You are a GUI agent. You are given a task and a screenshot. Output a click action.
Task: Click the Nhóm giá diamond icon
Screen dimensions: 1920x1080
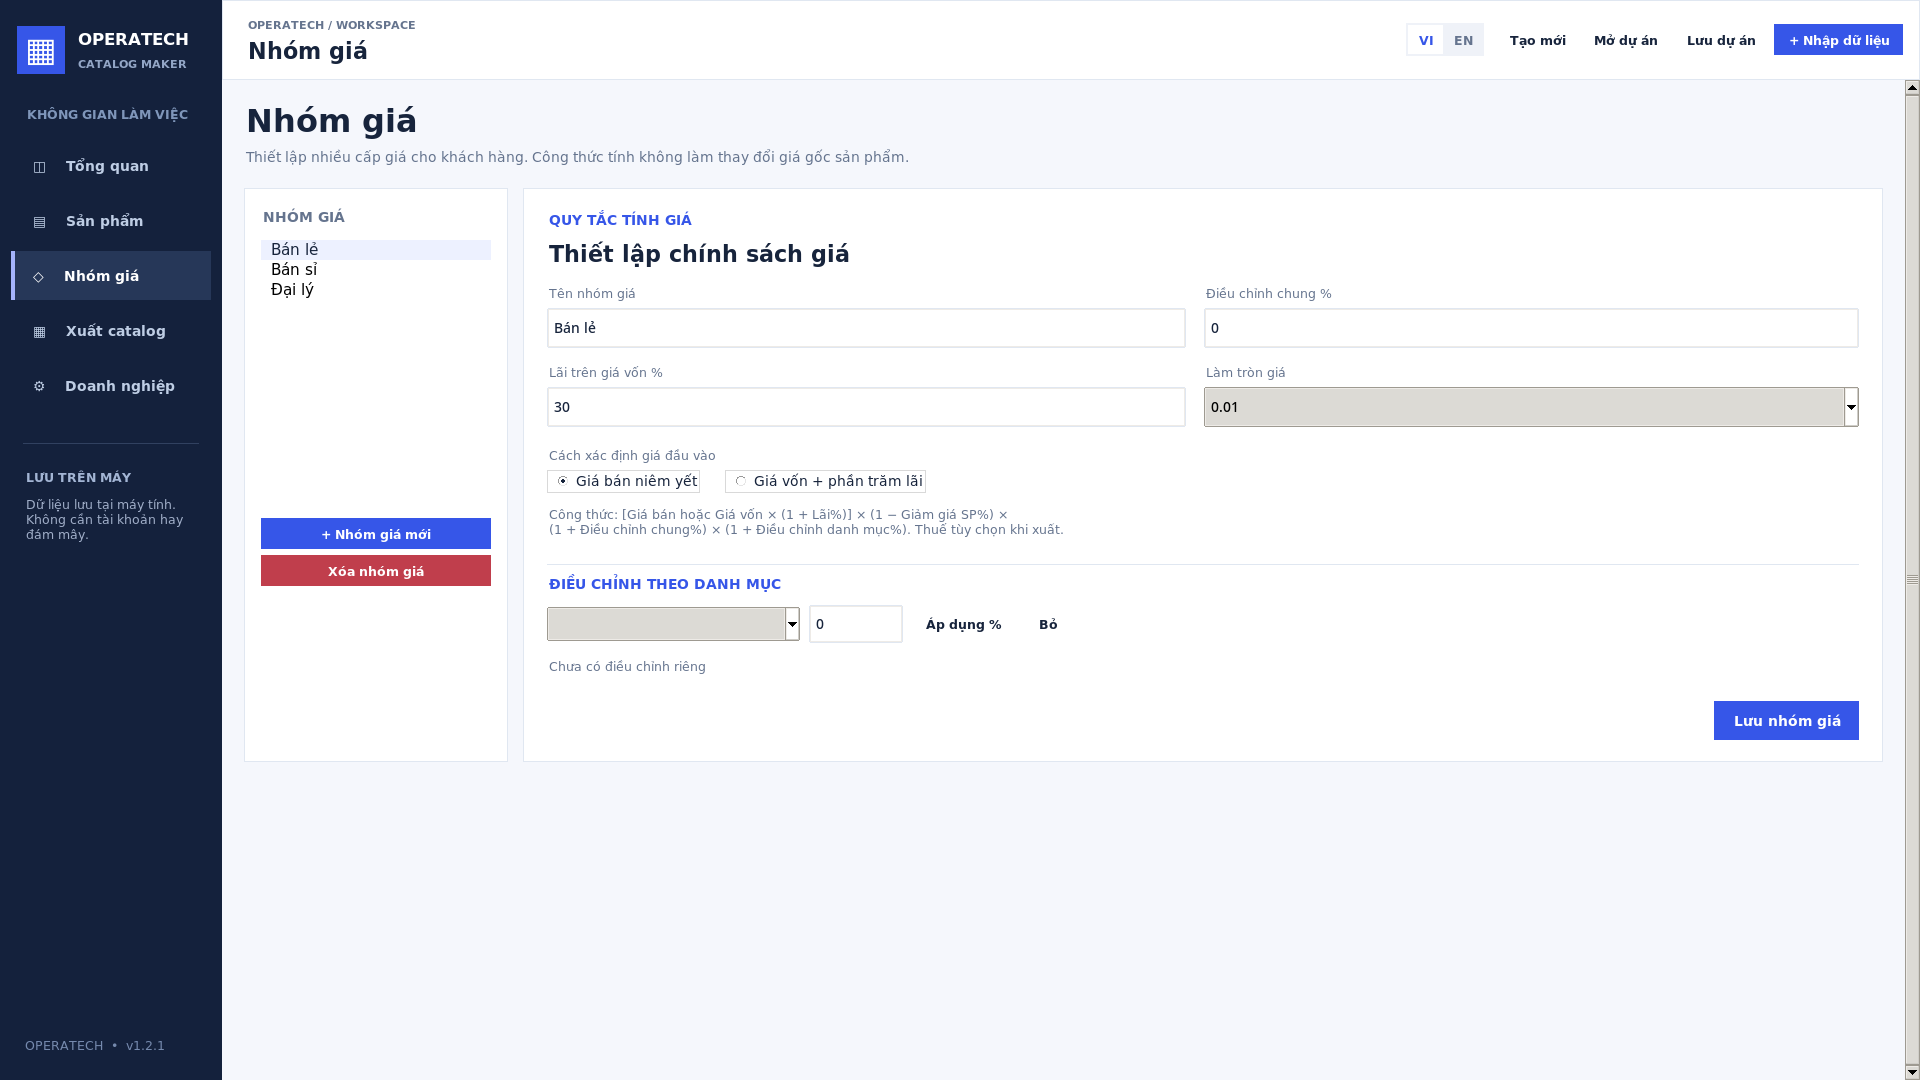39,277
